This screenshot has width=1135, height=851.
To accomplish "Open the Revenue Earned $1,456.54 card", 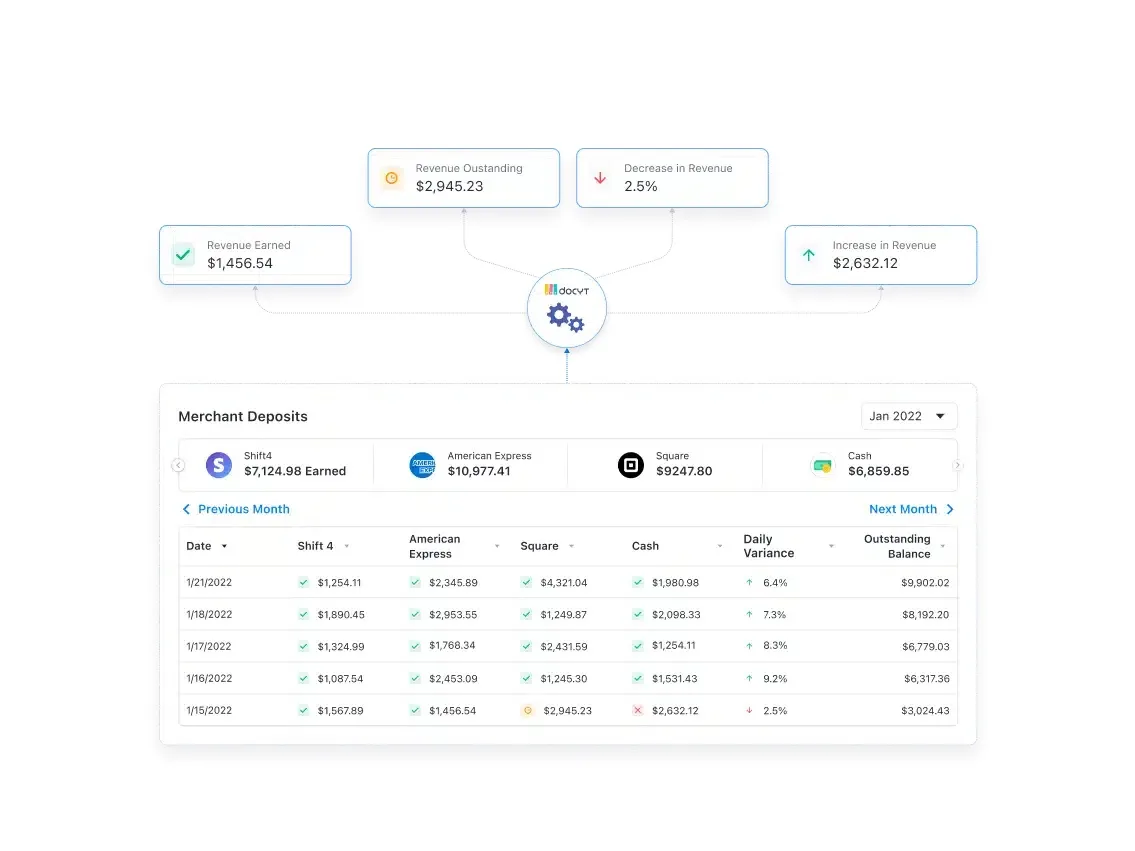I will (x=256, y=255).
